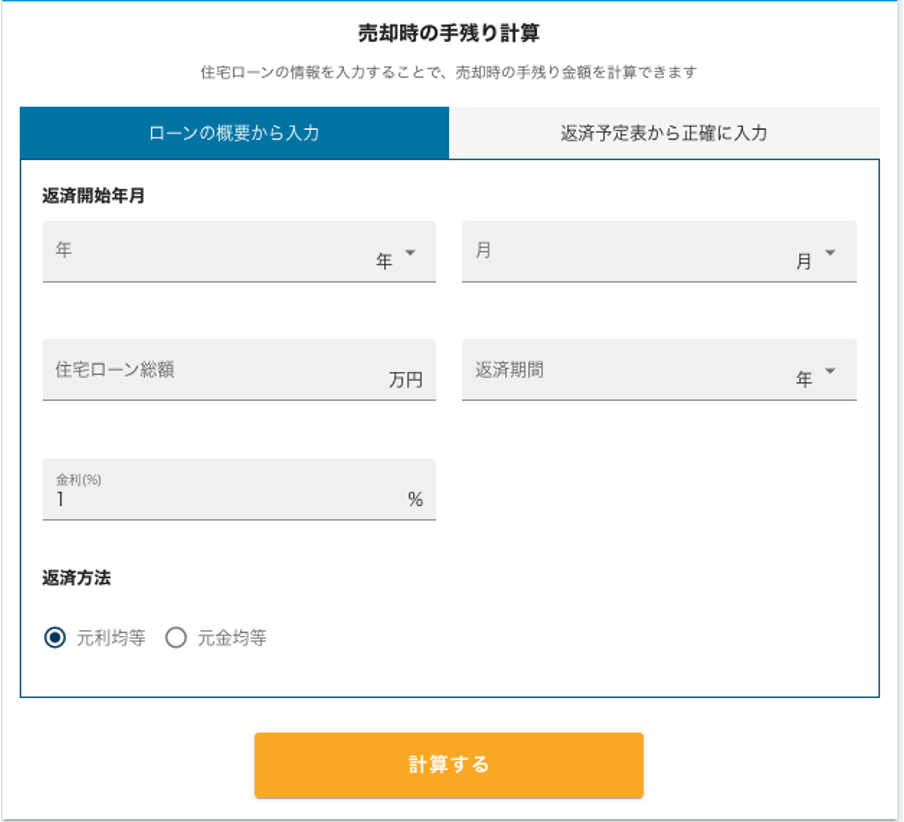Select the ローンの概要から入力 tab
This screenshot has width=904, height=822.
tap(235, 132)
